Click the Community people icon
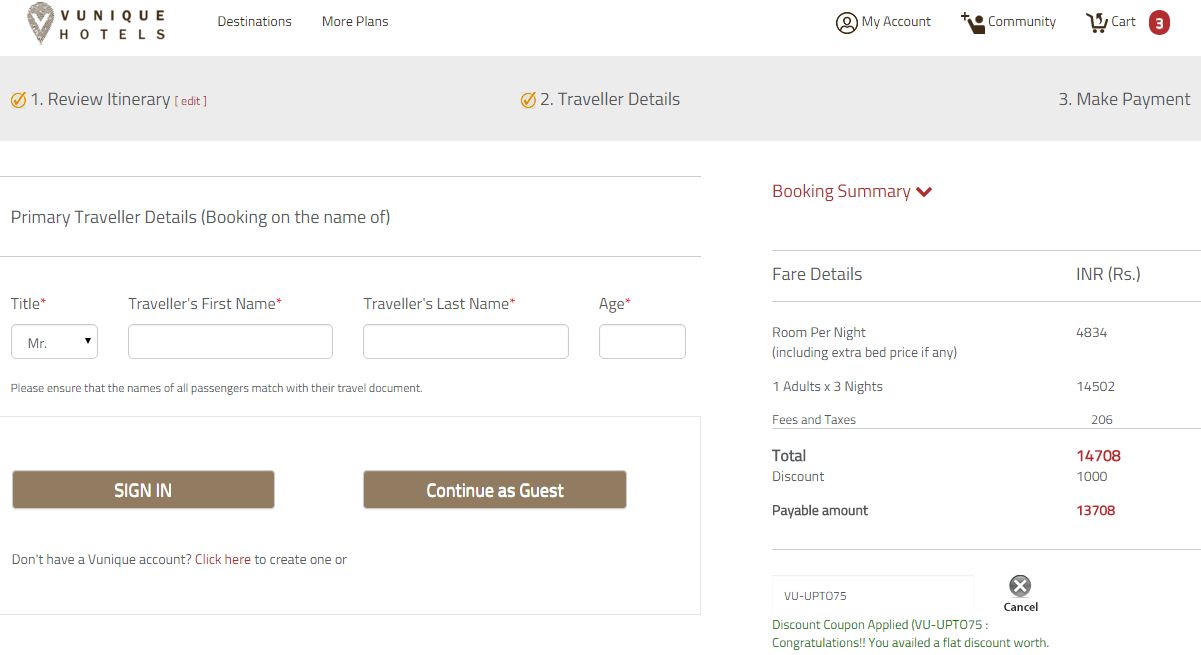Viewport: 1201px width, 655px height. [972, 22]
